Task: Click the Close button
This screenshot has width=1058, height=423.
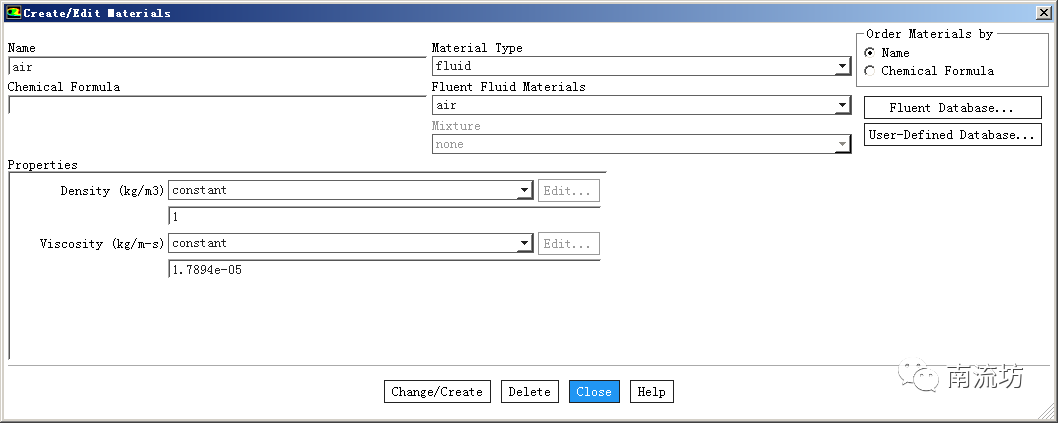Action: 594,392
